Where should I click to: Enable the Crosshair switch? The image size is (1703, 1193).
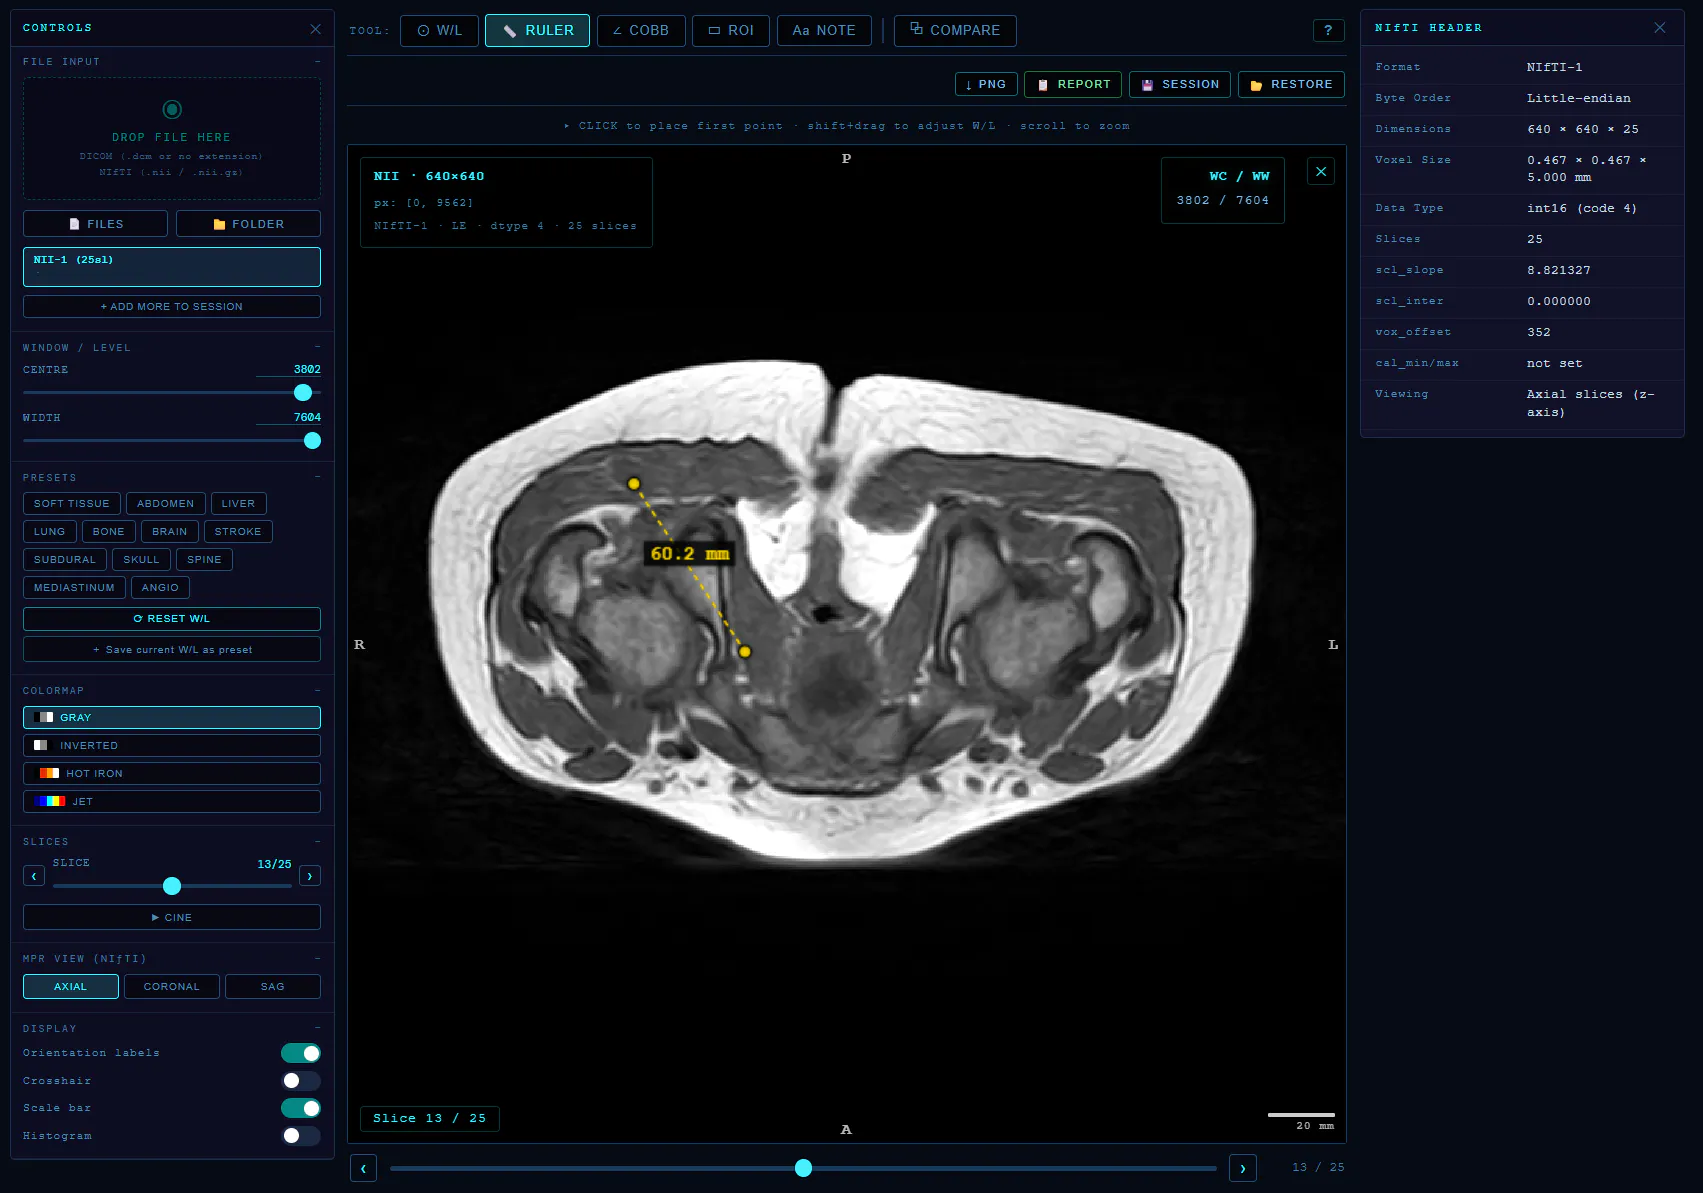click(301, 1081)
